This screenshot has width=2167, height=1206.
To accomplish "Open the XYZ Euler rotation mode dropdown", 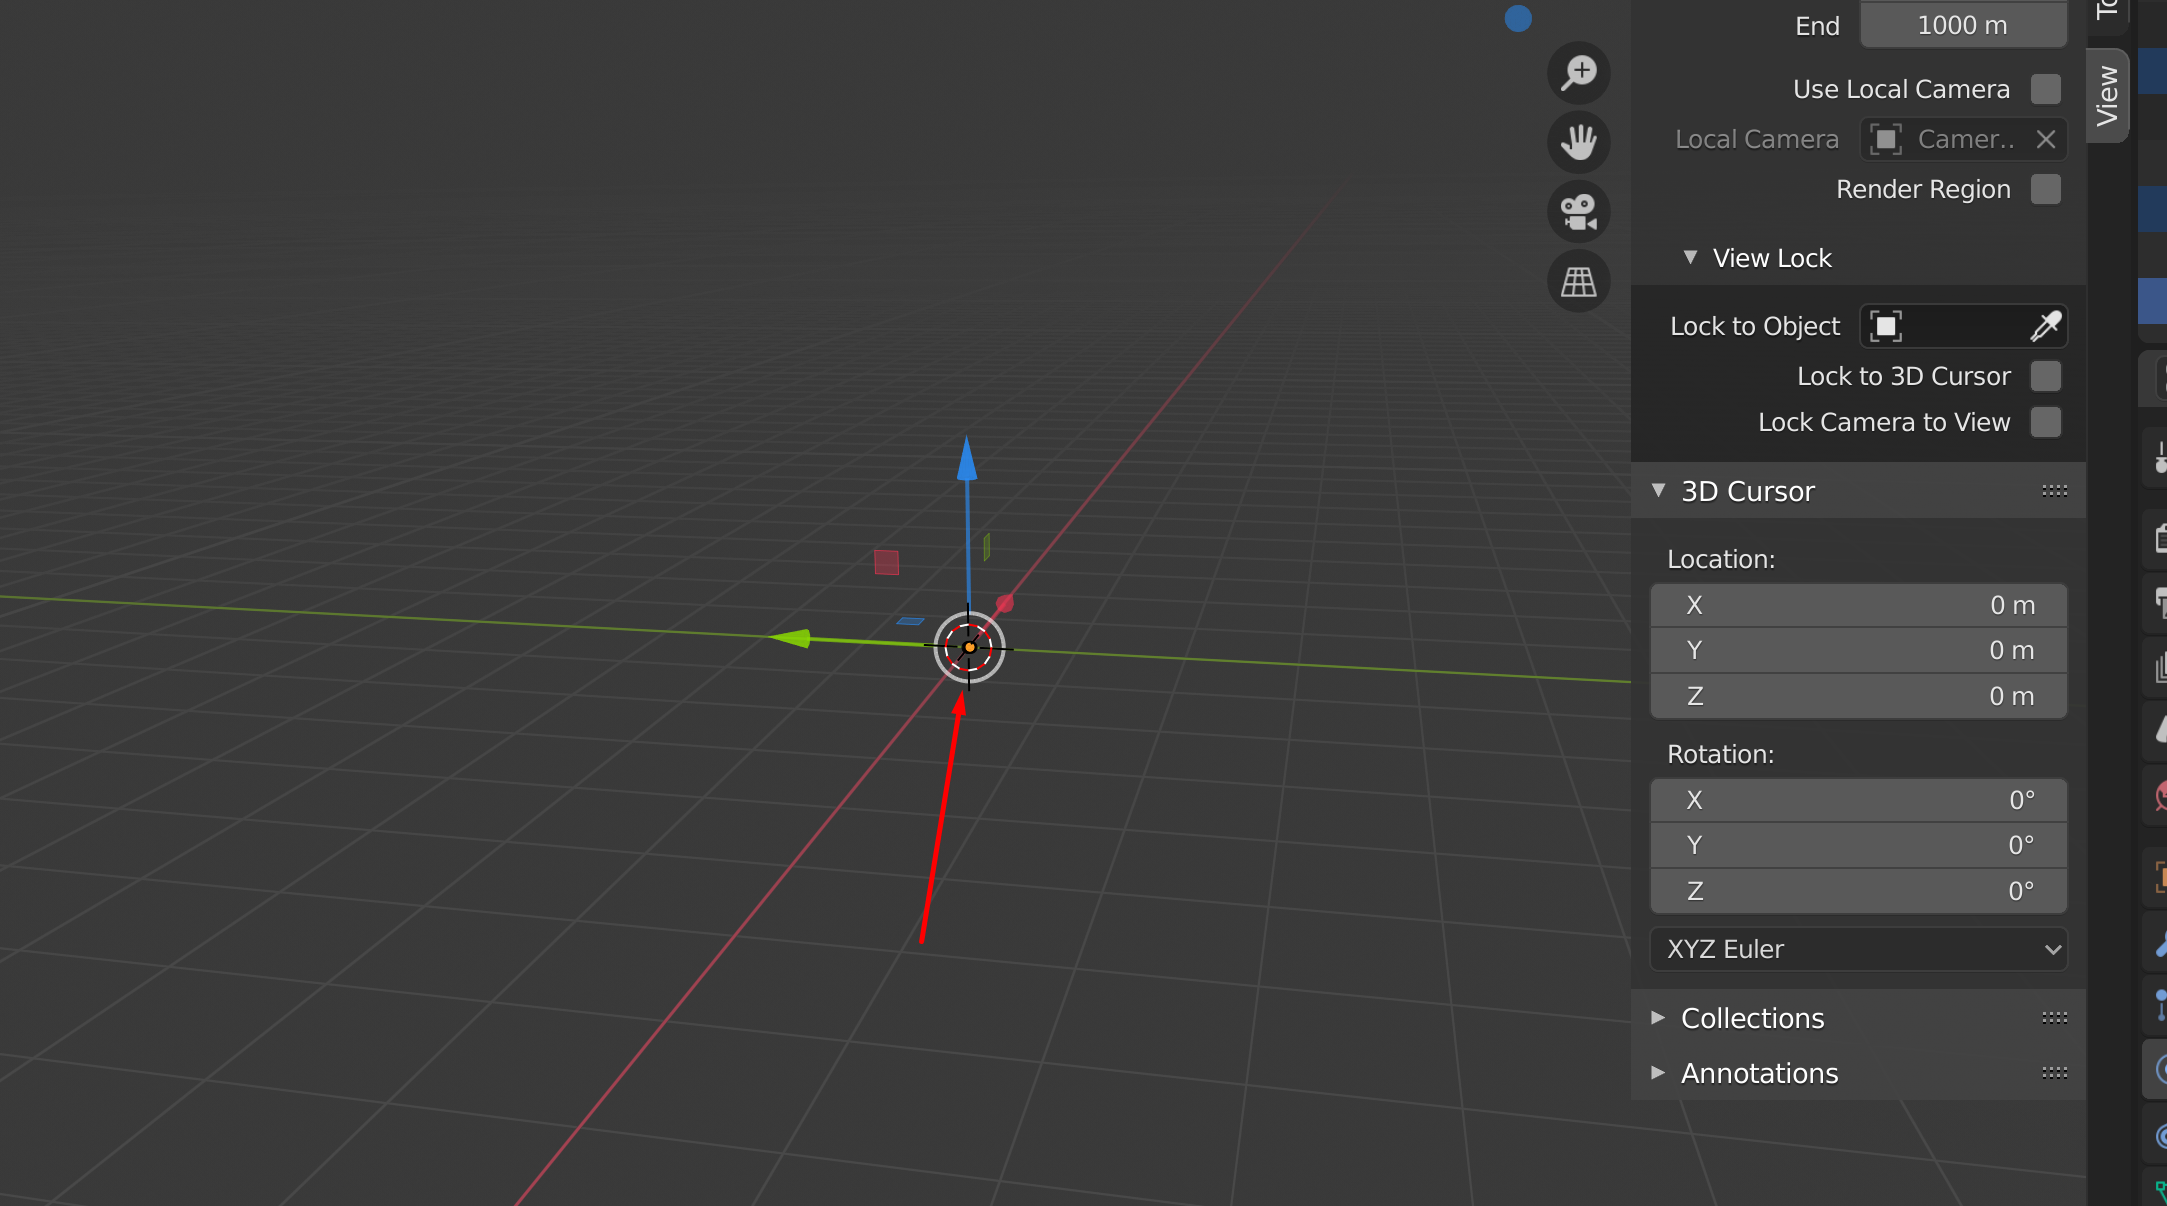I will [1858, 949].
